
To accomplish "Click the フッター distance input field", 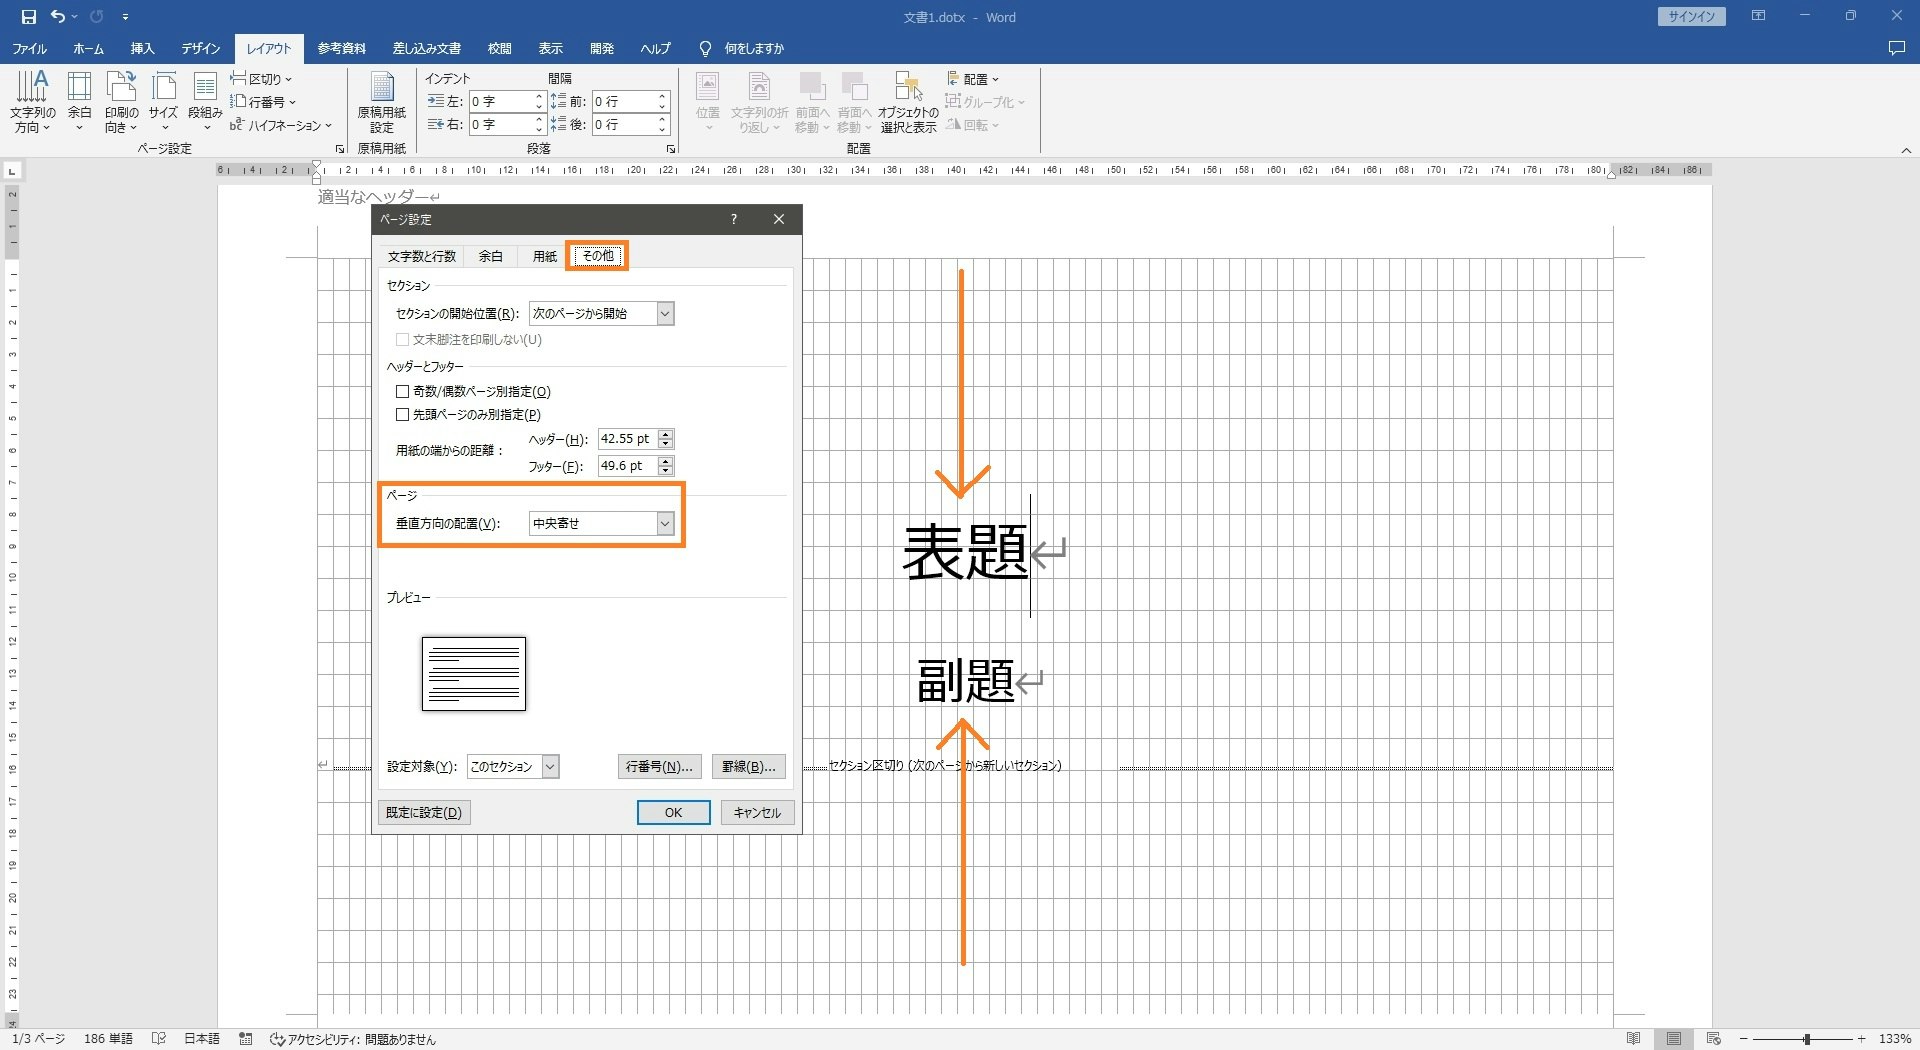I will [628, 466].
